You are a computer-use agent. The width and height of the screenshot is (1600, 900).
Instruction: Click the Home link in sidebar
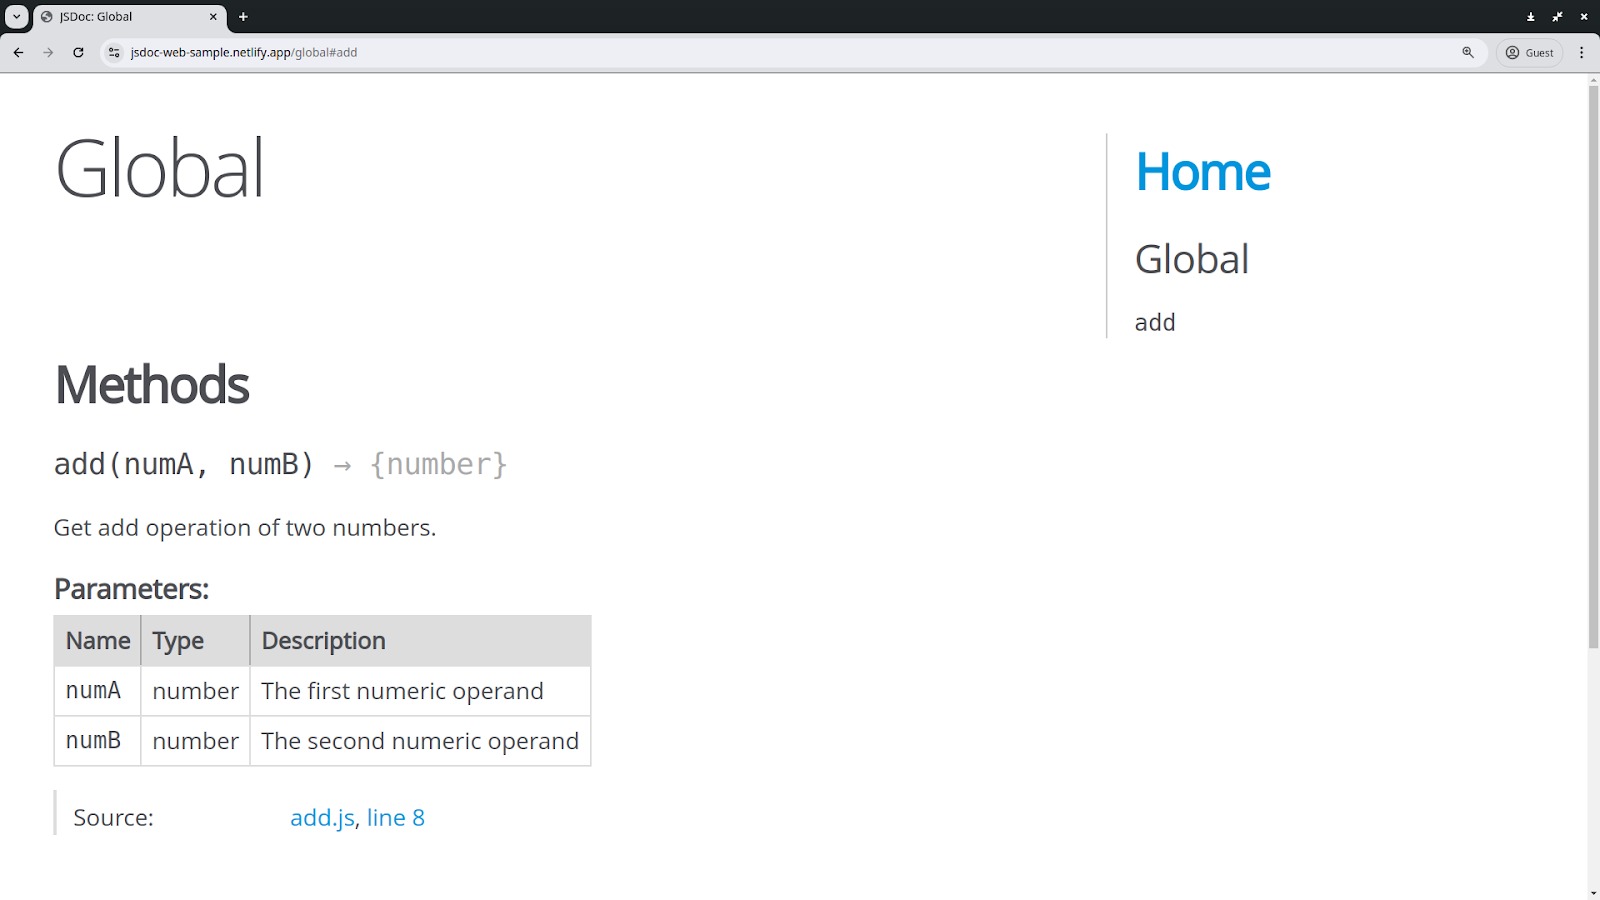[x=1202, y=172]
